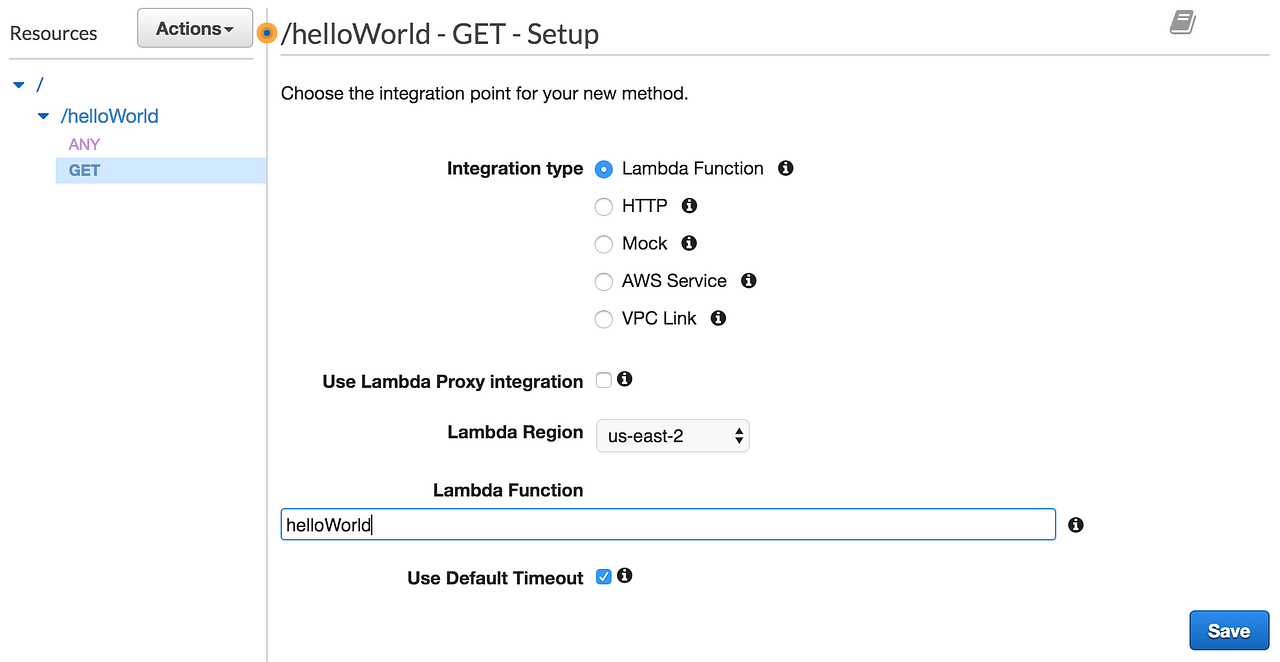Click the info icon next to Use Default Timeout

pos(624,576)
